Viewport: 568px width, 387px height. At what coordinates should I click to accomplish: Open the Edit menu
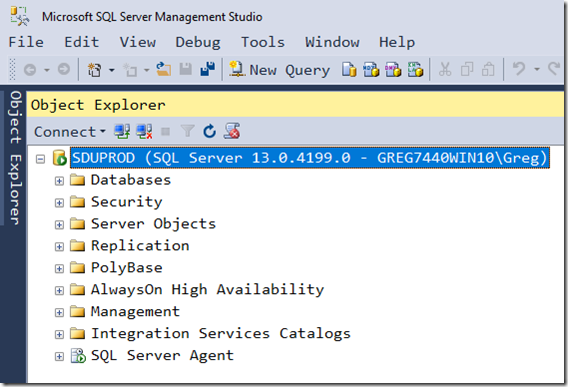(82, 42)
